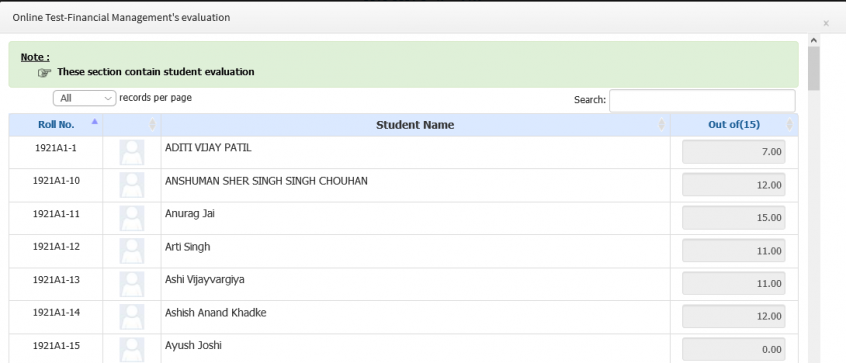Click sort arrows on Student Name column
This screenshot has height=363, width=846.
[x=661, y=125]
